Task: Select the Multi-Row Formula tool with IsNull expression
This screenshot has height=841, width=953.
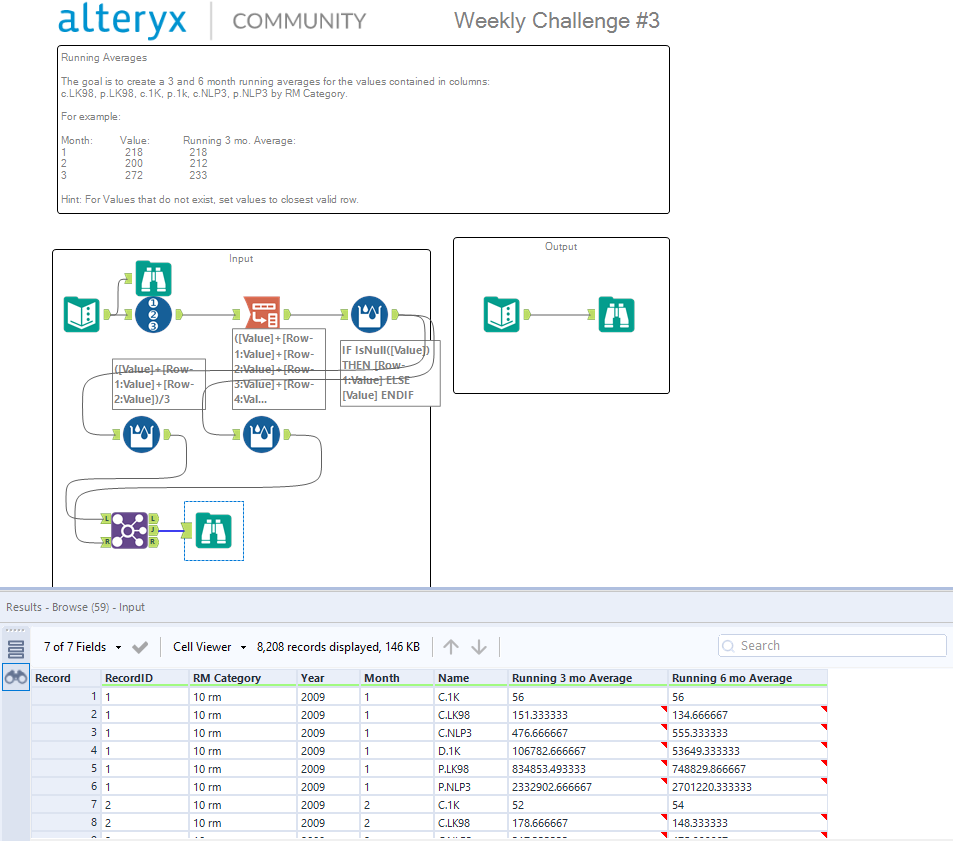Action: [x=370, y=314]
